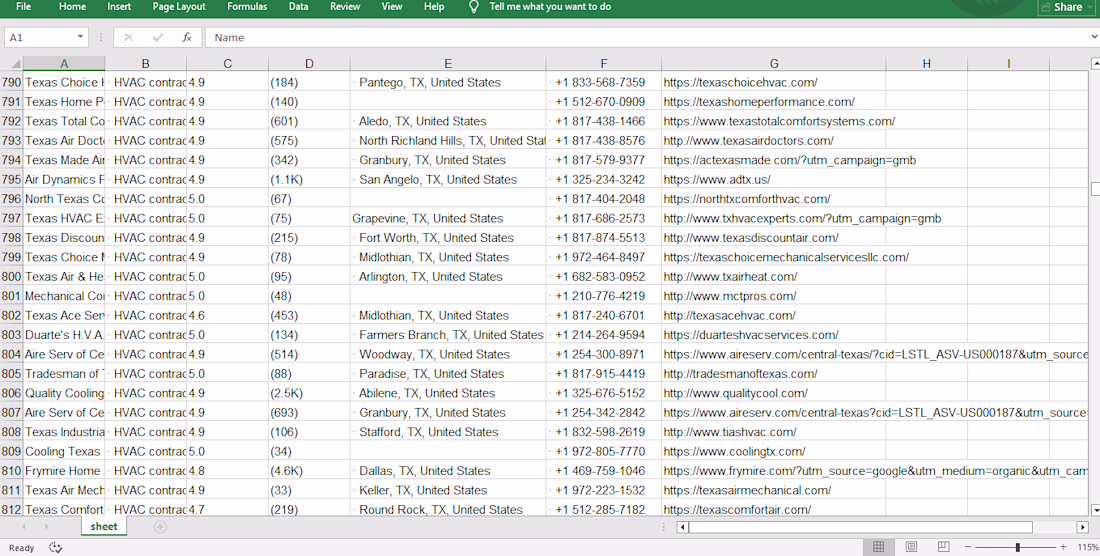Click the sheet tab named sheet
This screenshot has width=1100, height=556.
[x=104, y=527]
